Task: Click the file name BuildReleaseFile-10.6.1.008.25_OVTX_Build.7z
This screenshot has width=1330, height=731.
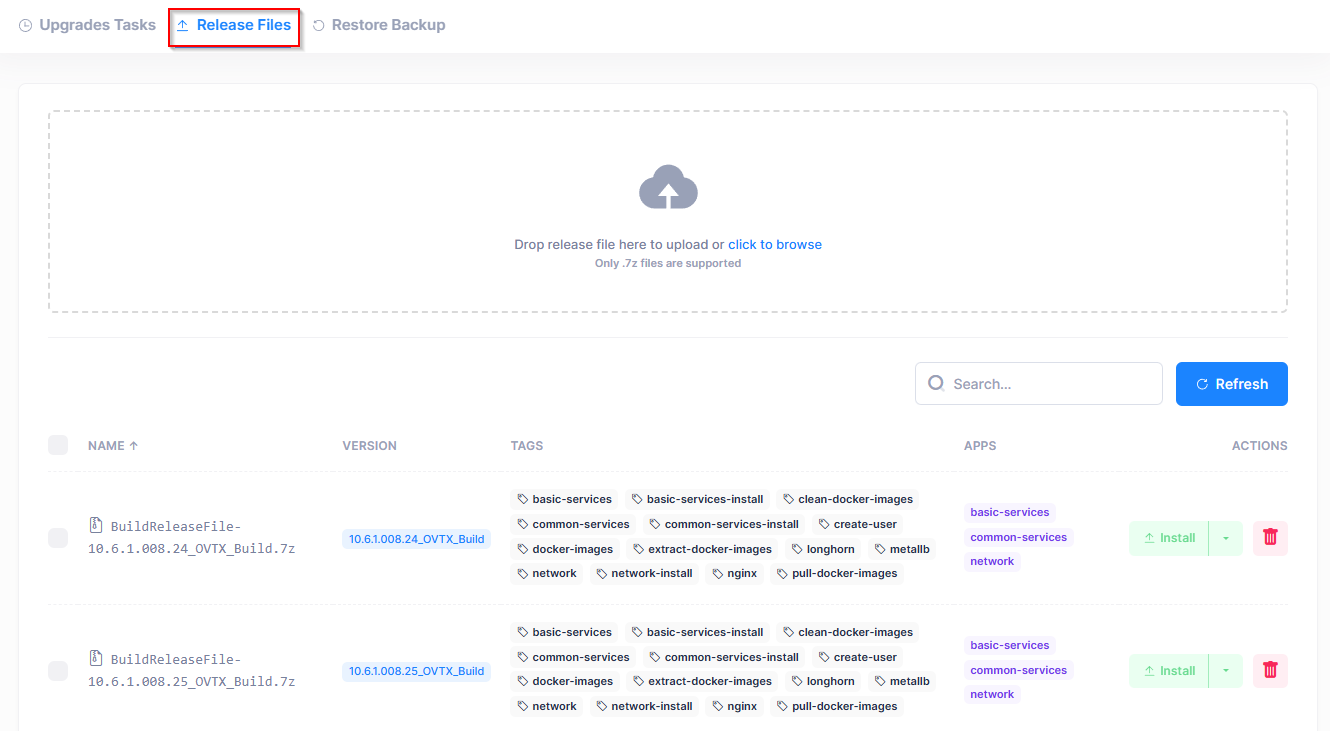Action: pos(192,670)
